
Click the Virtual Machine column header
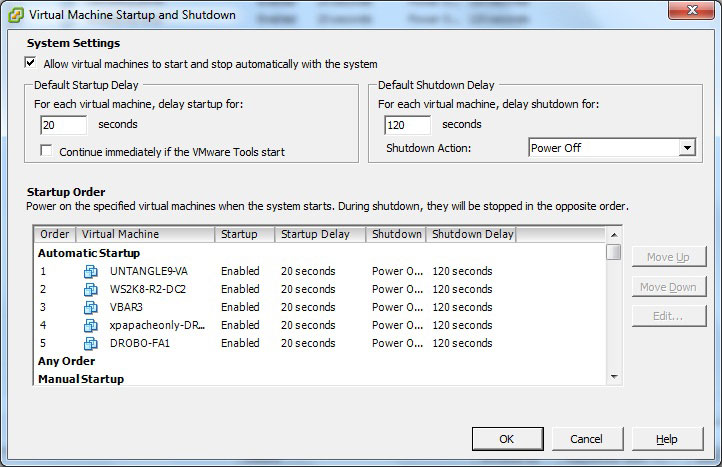[145, 234]
